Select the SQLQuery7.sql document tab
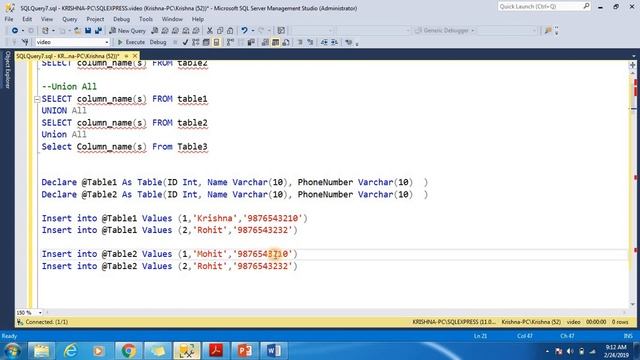640x360 pixels. point(68,56)
